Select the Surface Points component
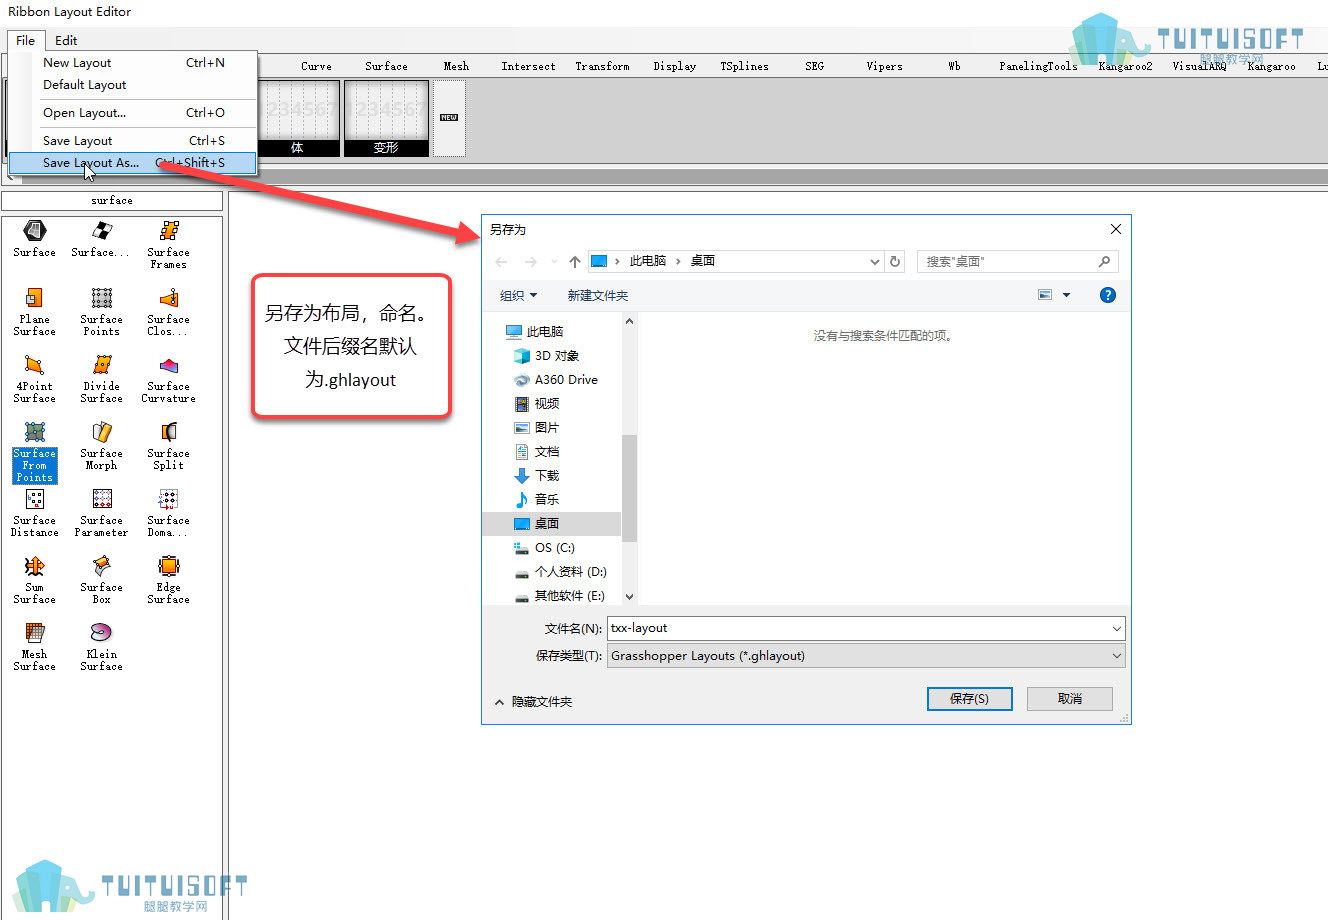This screenshot has width=1328, height=920. 101,311
